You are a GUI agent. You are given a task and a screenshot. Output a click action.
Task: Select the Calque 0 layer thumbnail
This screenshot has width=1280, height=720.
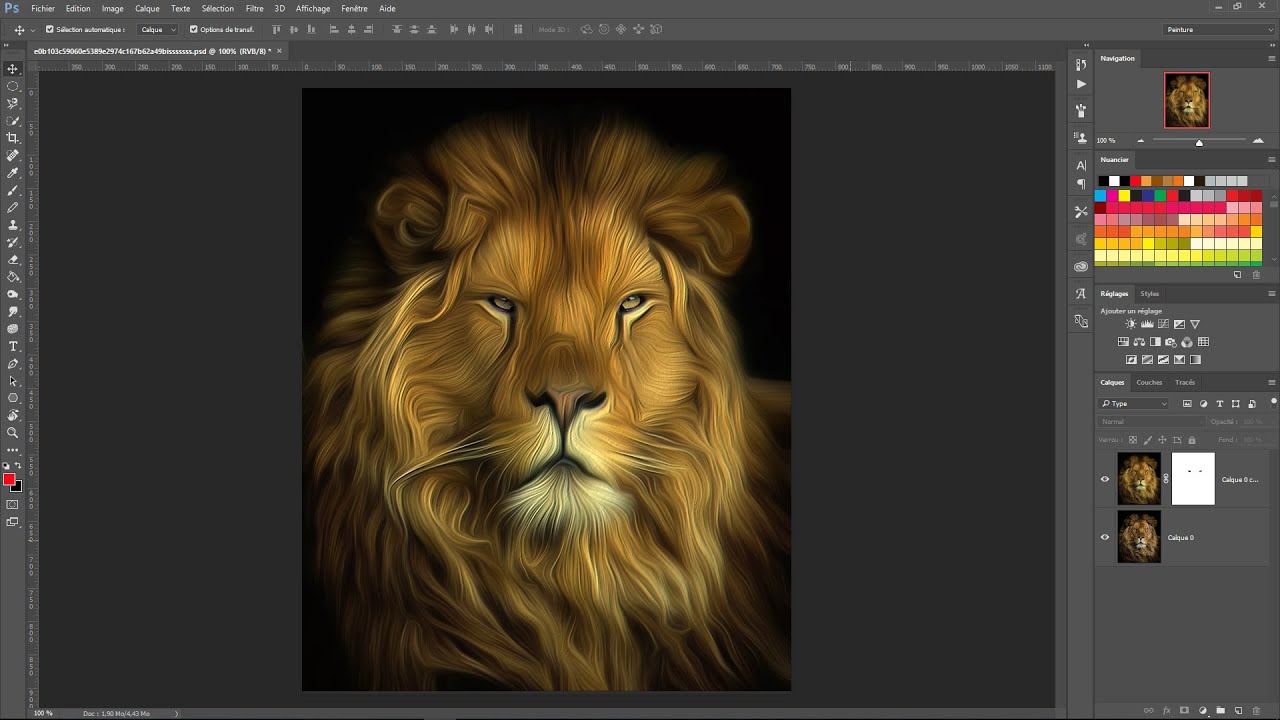click(1139, 537)
